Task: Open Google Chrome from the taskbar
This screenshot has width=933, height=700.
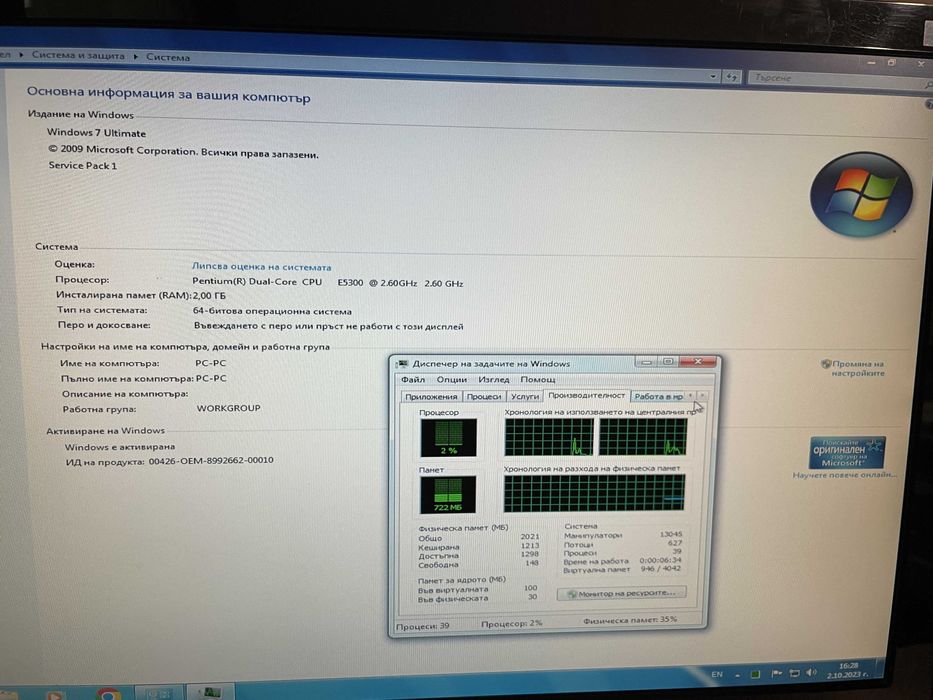Action: (x=109, y=694)
